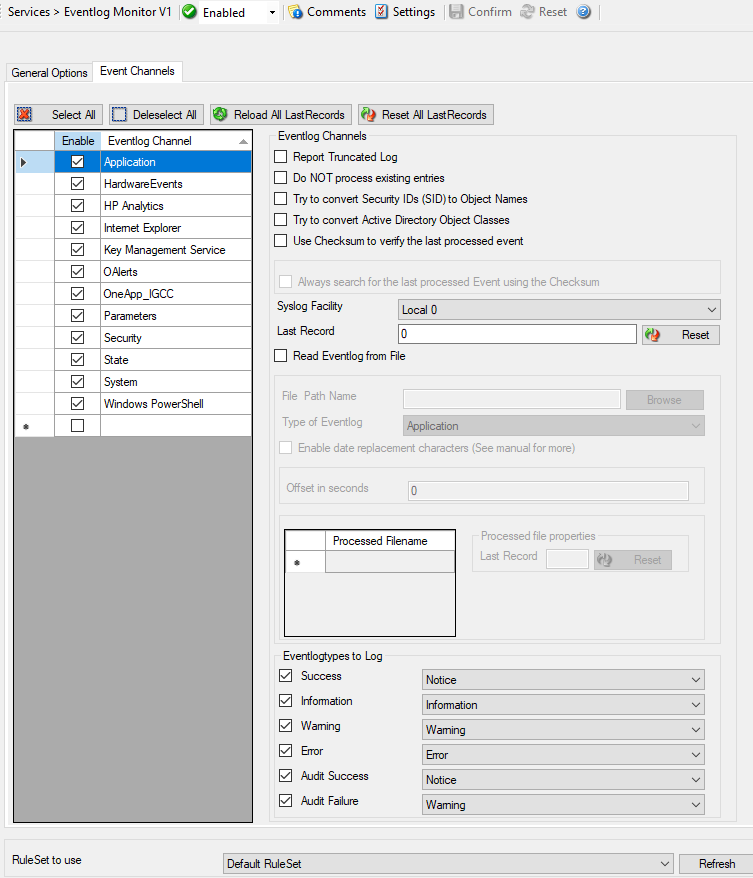
Task: Click Reload All LastRecords
Action: [279, 115]
